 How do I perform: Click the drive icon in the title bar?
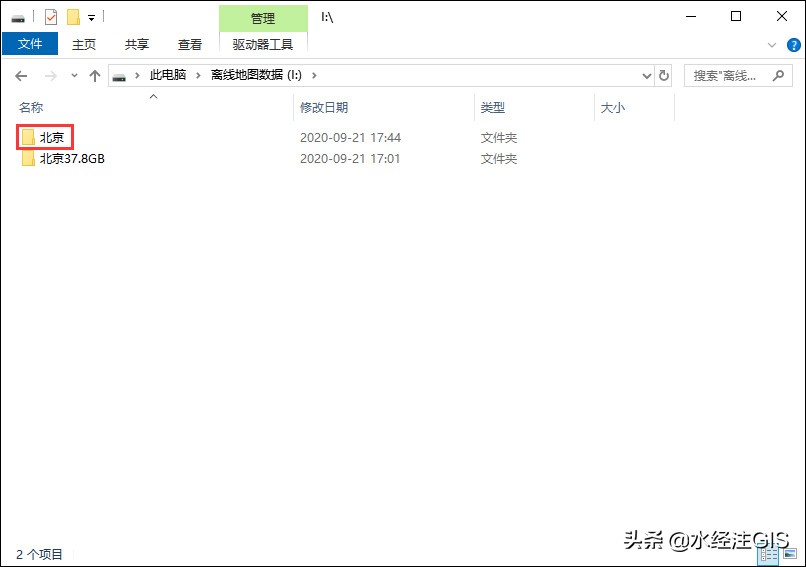pos(18,19)
